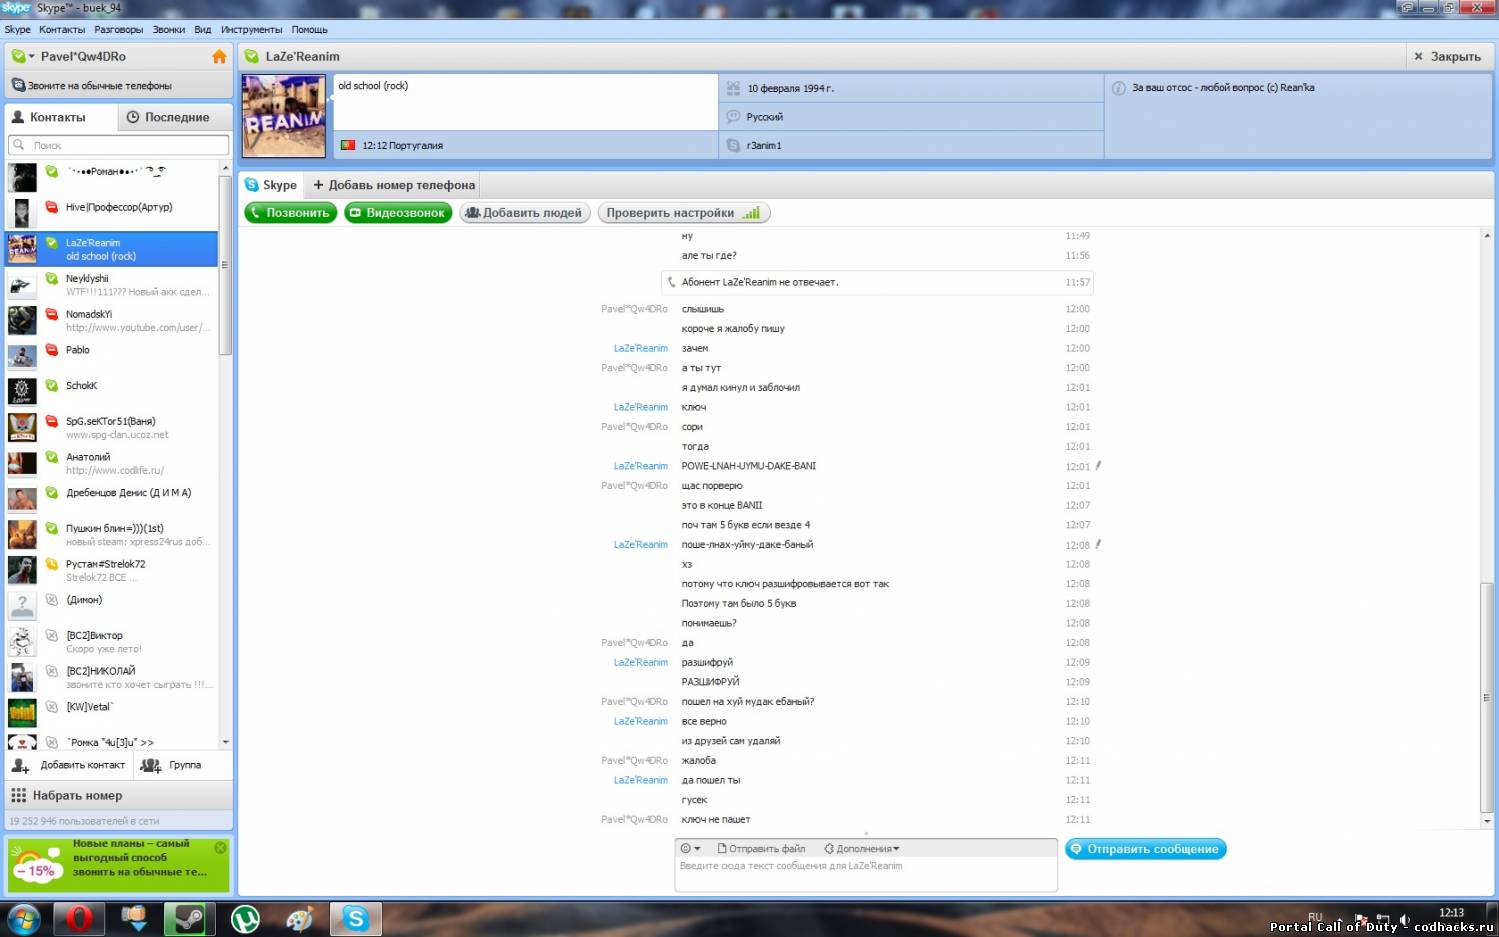The image size is (1499, 937).
Task: Click the message text input box
Action: tap(866, 874)
